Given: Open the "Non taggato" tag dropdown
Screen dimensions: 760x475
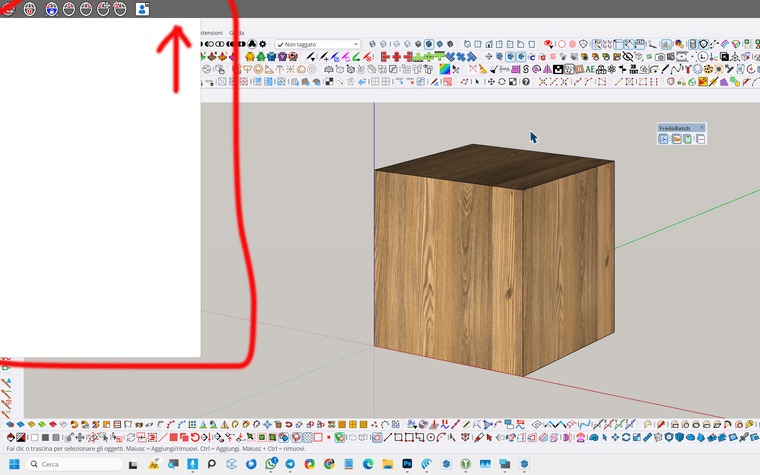Looking at the screenshot, I should tap(320, 44).
